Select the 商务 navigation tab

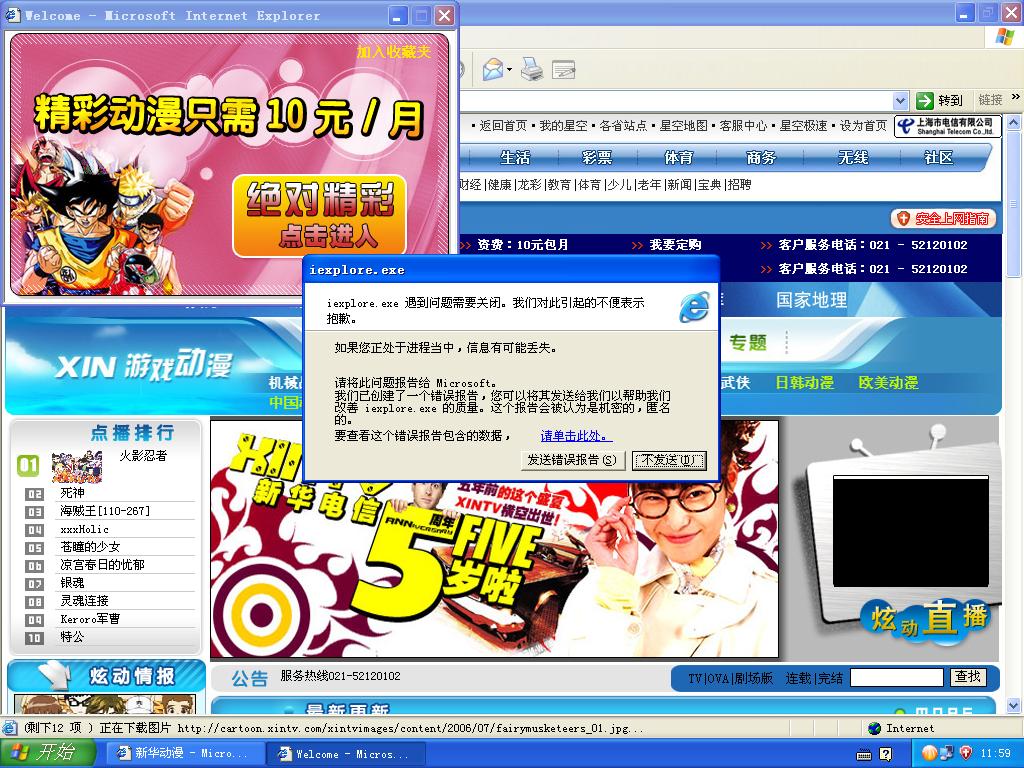click(761, 157)
